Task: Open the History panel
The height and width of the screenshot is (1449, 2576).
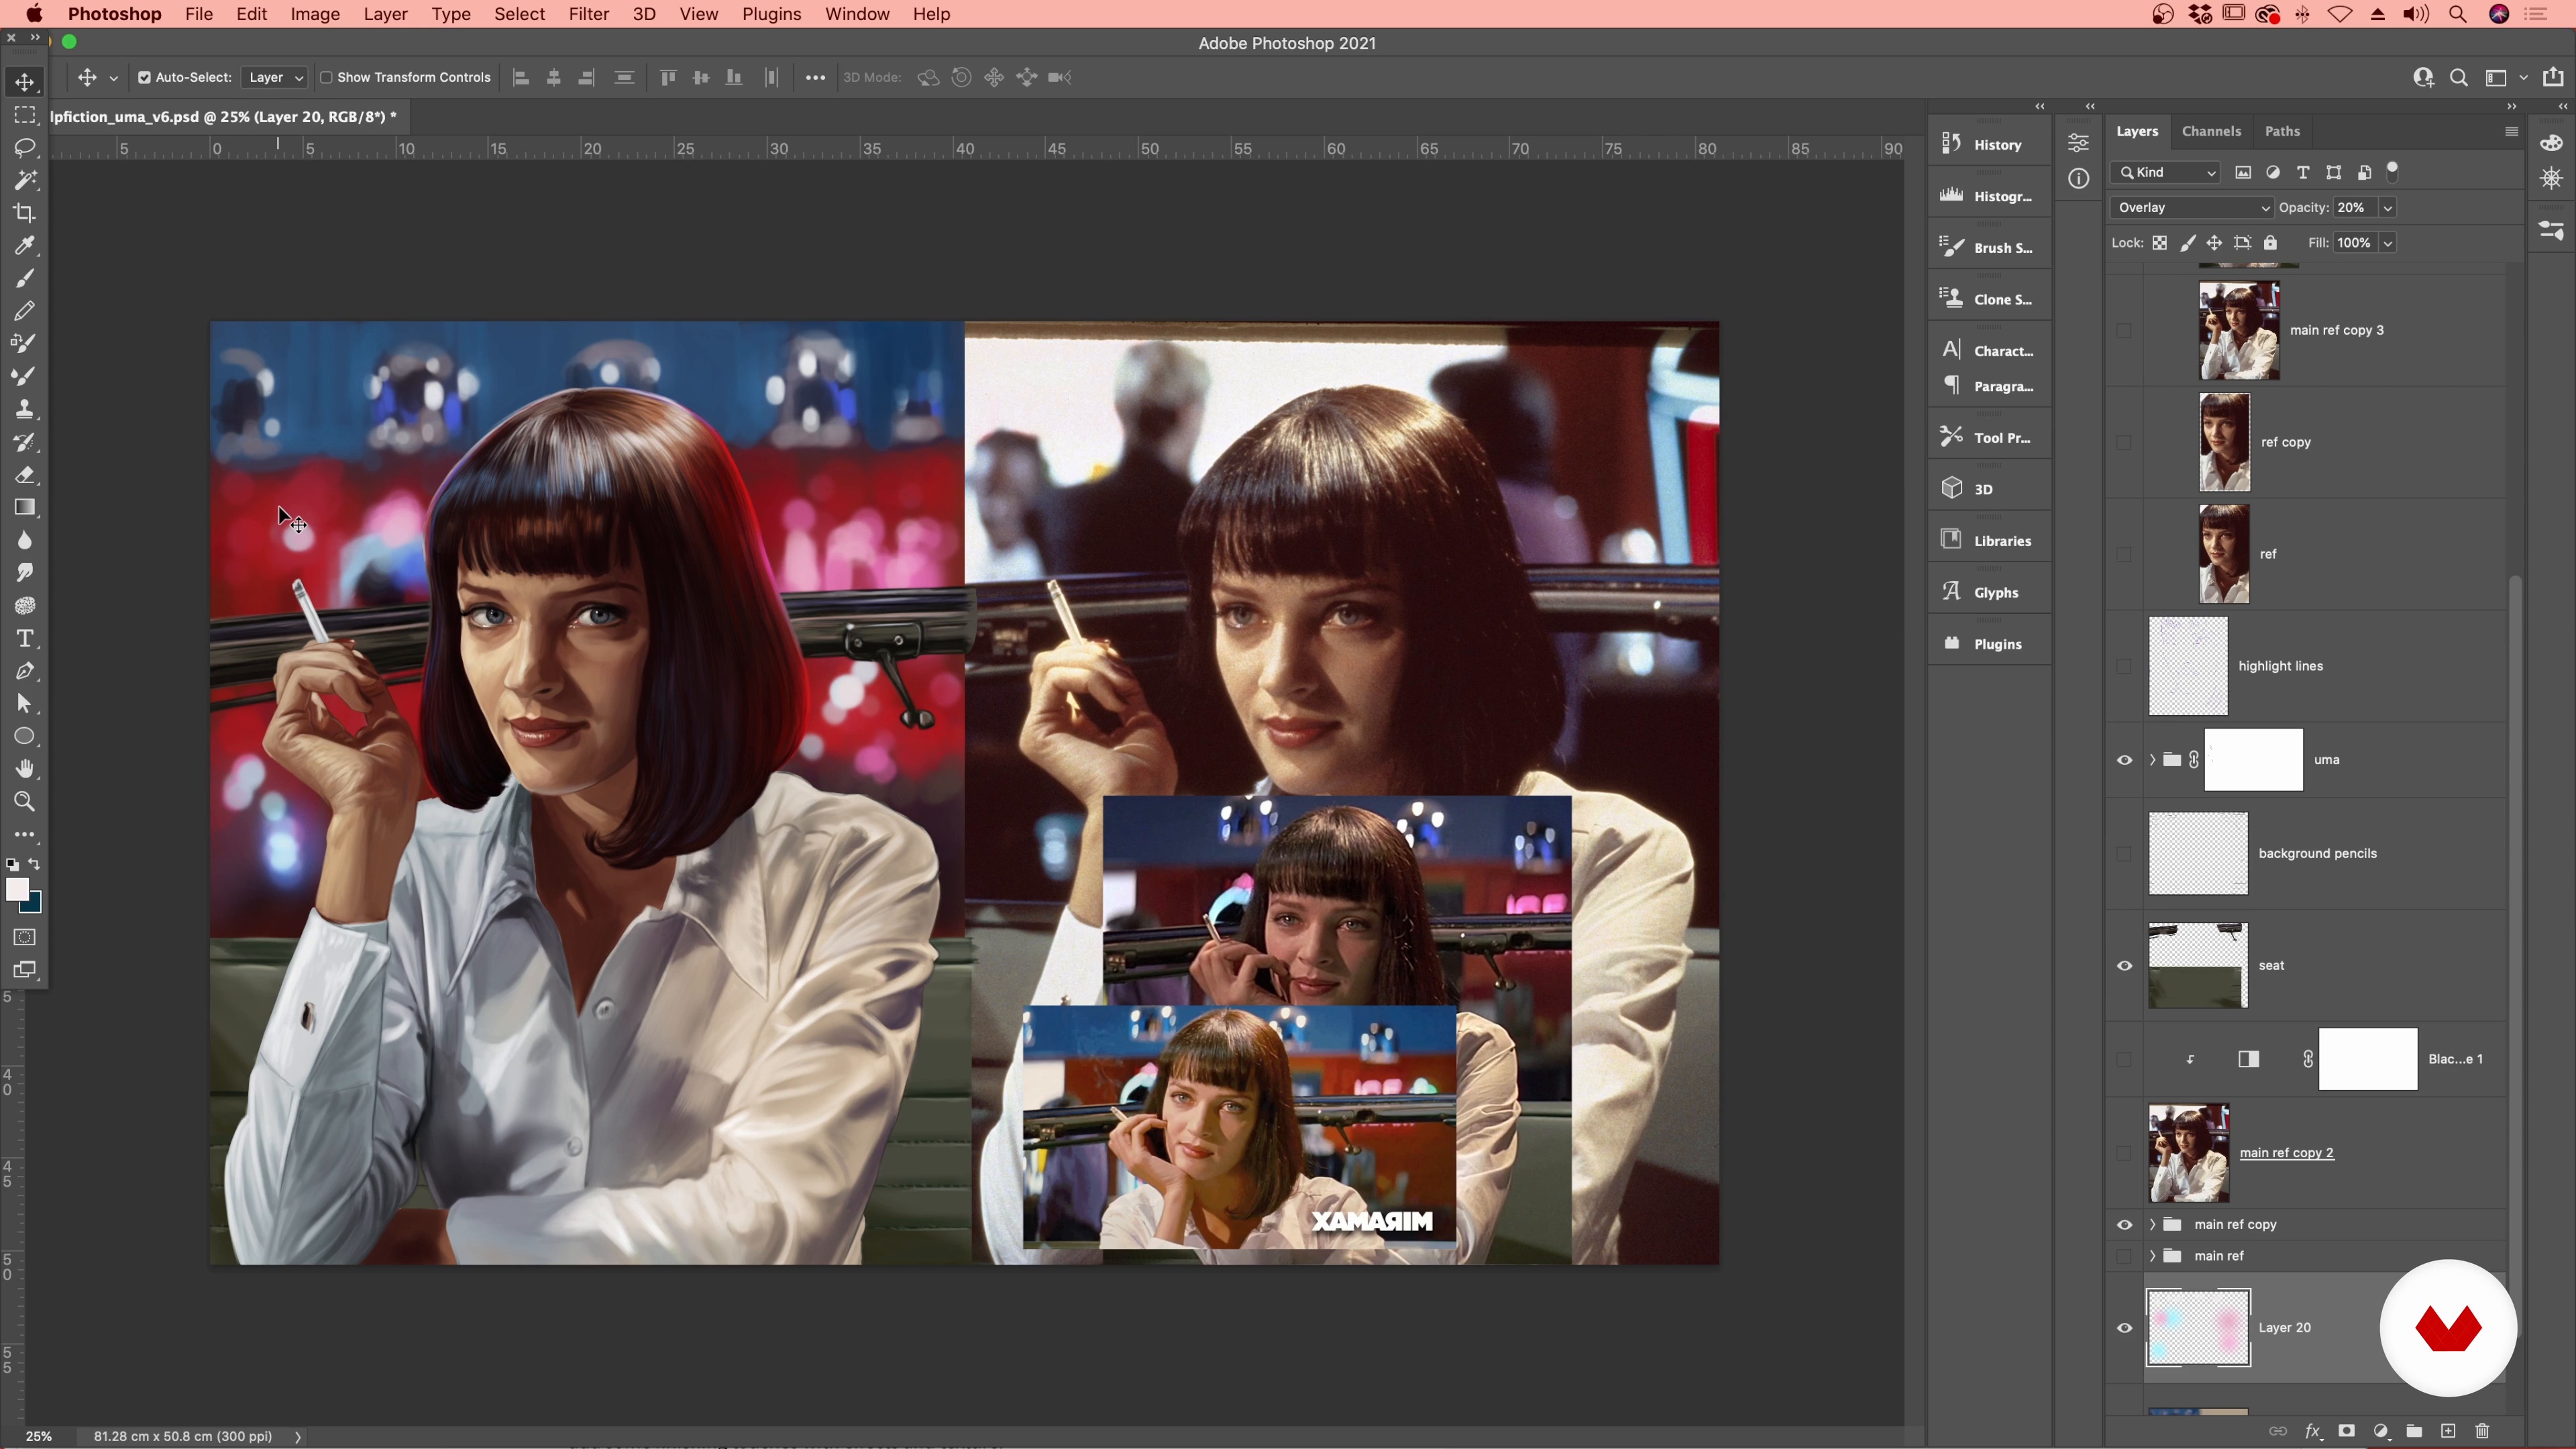Action: point(1989,144)
